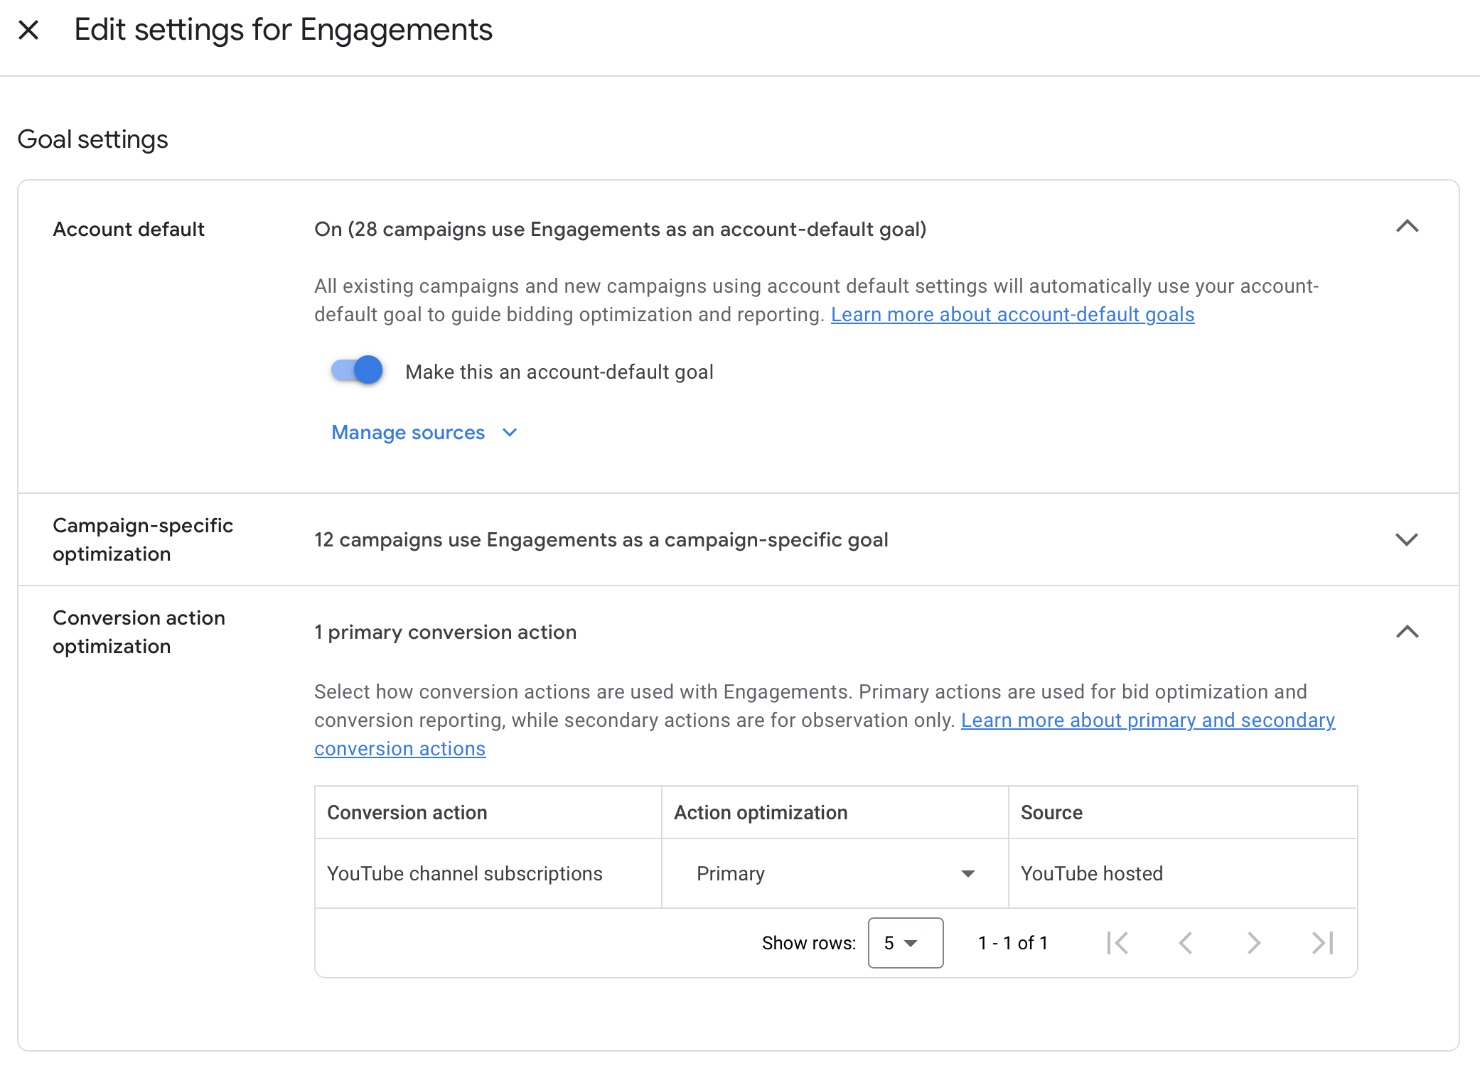This screenshot has width=1480, height=1068.
Task: Jump to the last page of the table
Action: (x=1322, y=942)
